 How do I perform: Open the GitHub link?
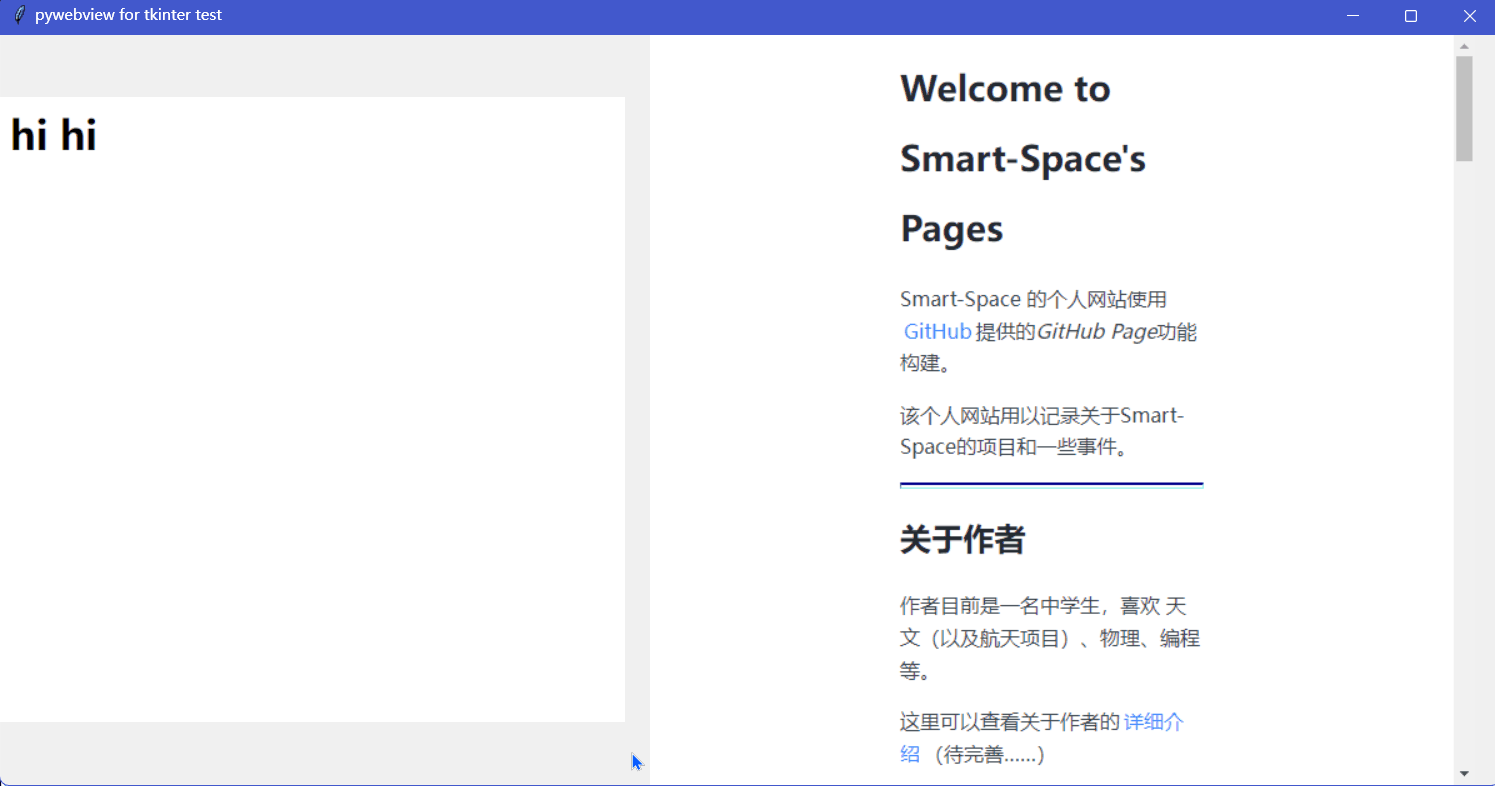point(937,332)
